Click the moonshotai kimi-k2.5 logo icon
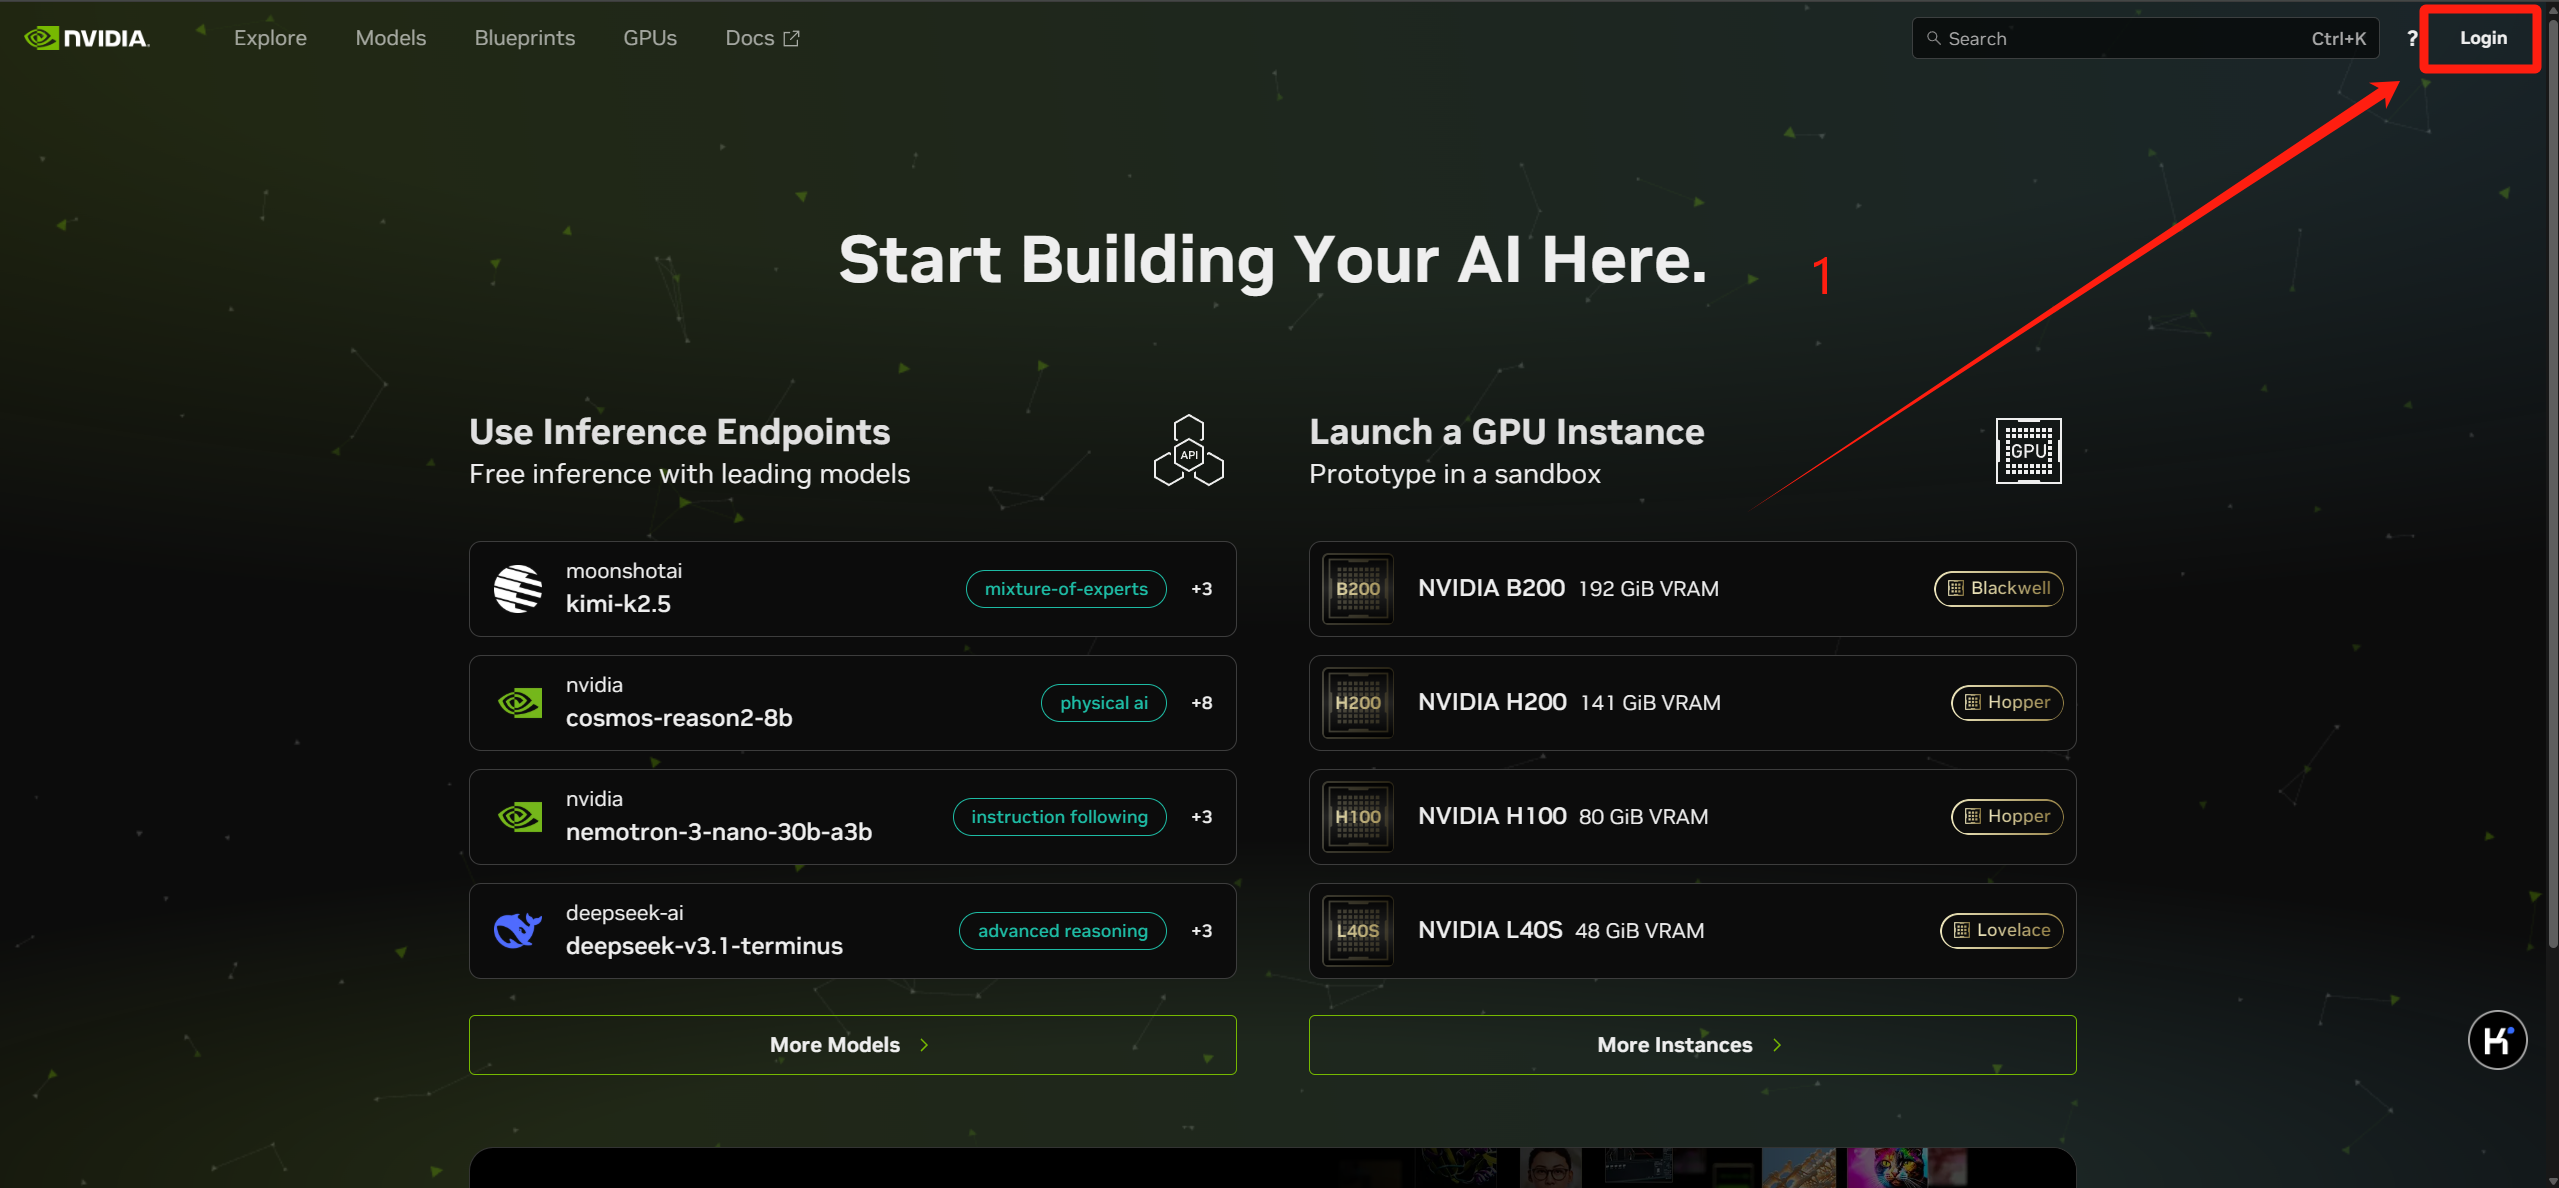Viewport: 2559px width, 1188px height. (x=518, y=589)
